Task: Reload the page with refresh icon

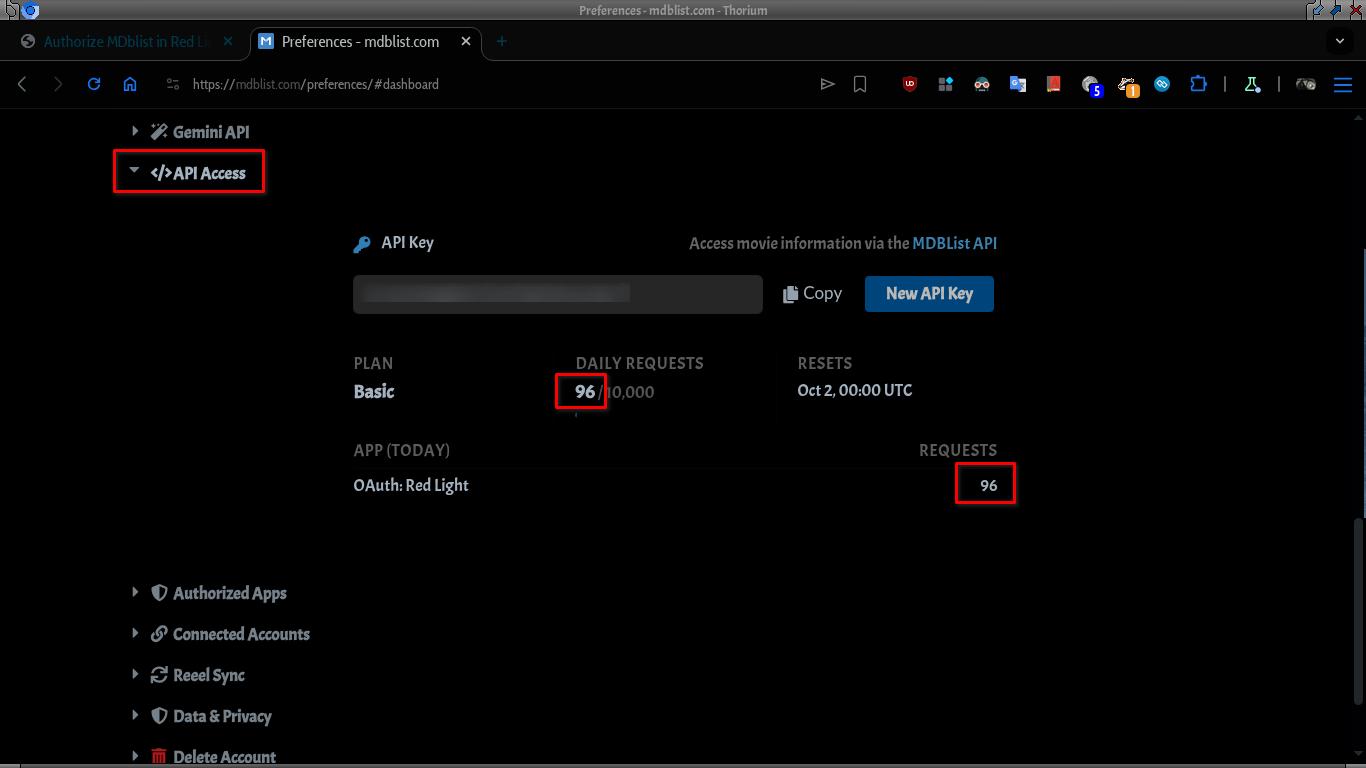Action: coord(94,84)
